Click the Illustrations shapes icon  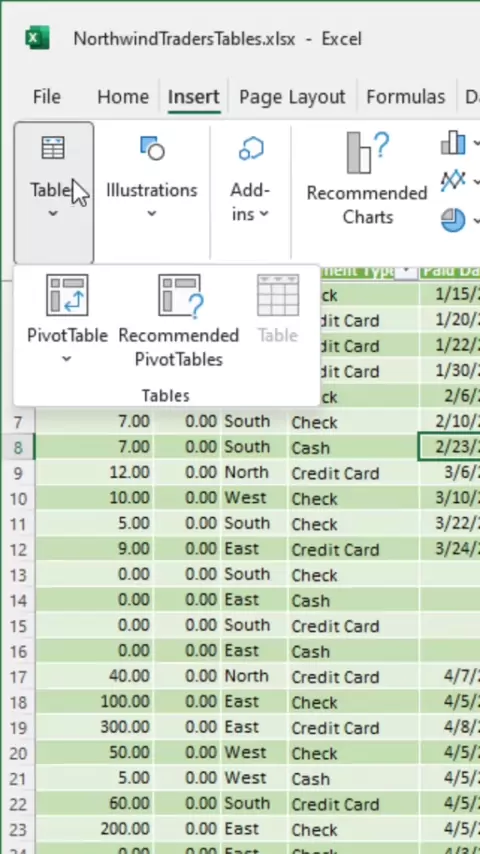click(x=152, y=148)
